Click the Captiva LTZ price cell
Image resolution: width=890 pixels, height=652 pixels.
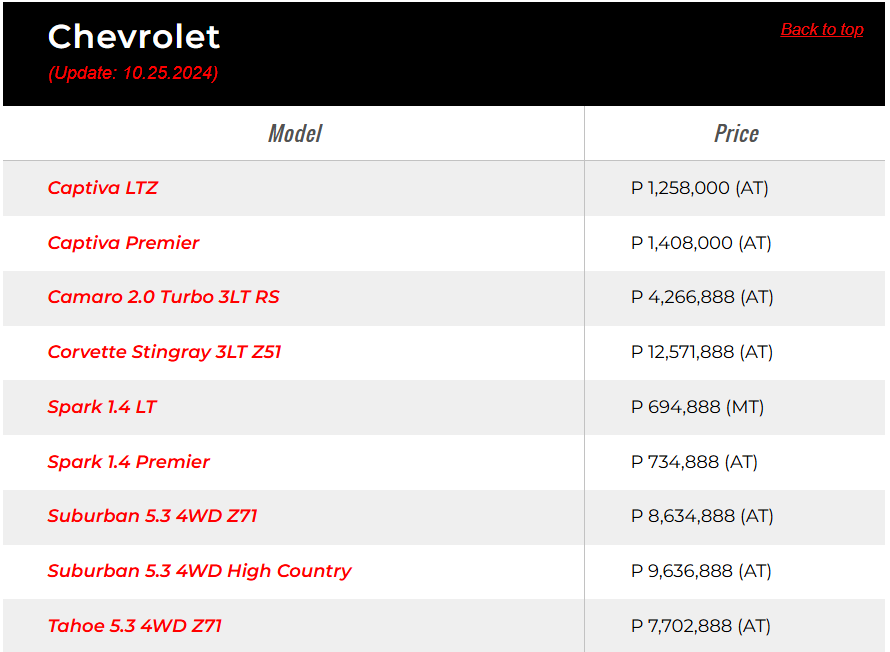(x=700, y=188)
